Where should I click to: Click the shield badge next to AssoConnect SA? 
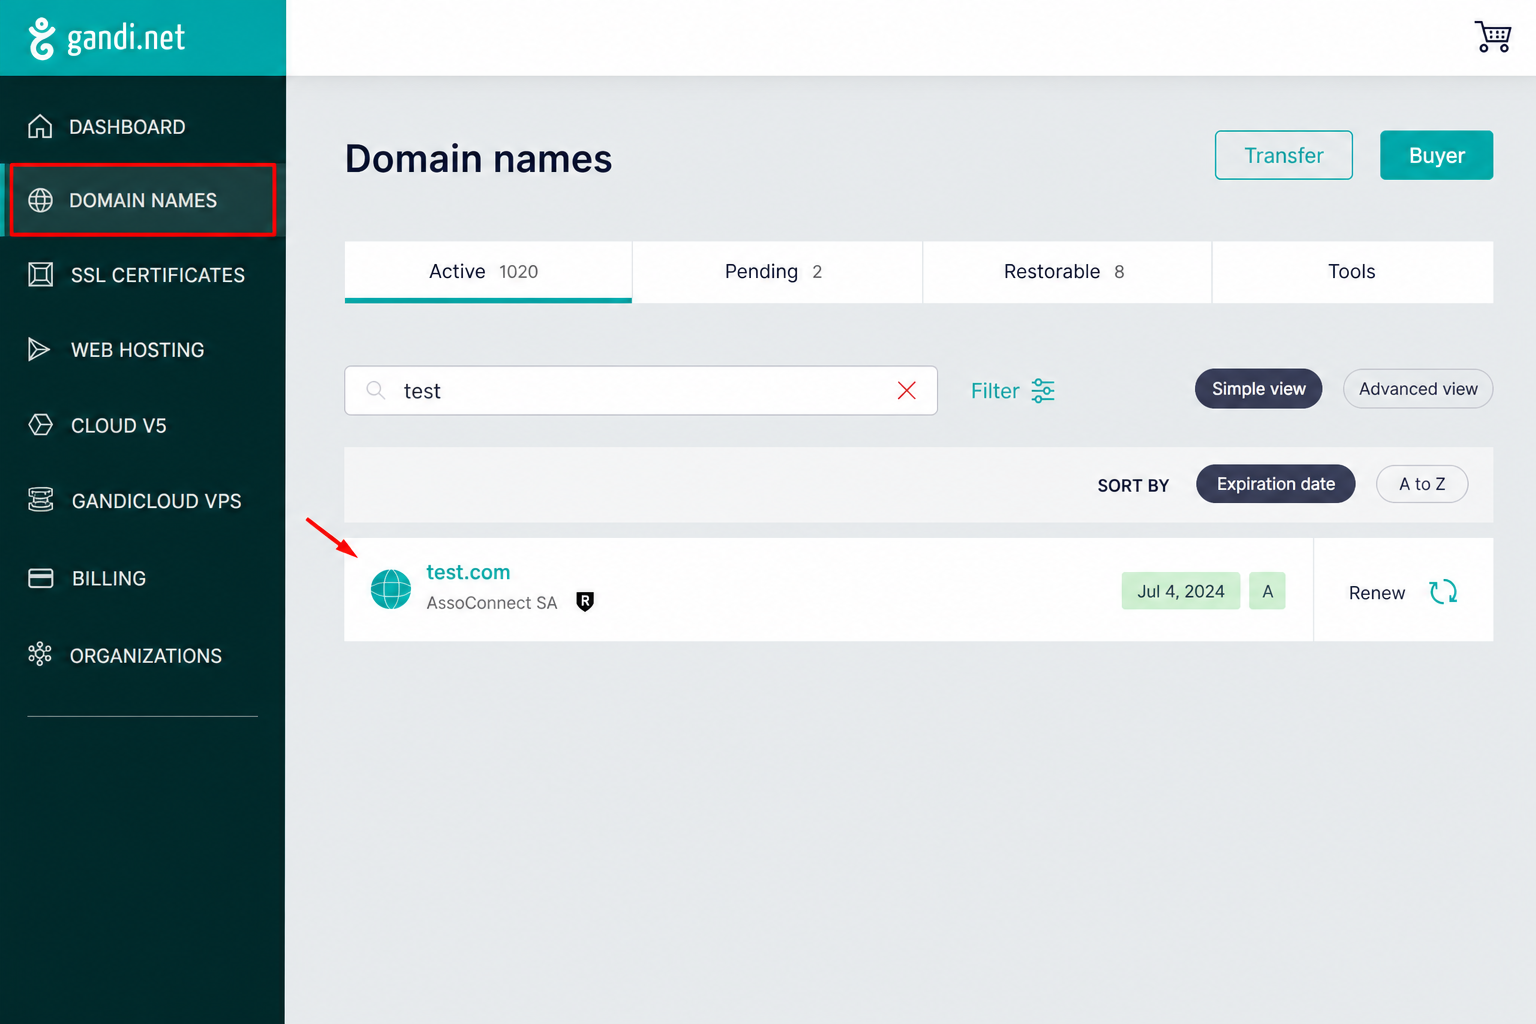point(585,601)
